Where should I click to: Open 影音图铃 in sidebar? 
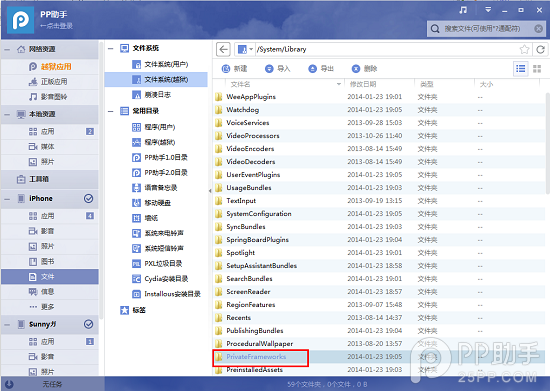[50, 97]
